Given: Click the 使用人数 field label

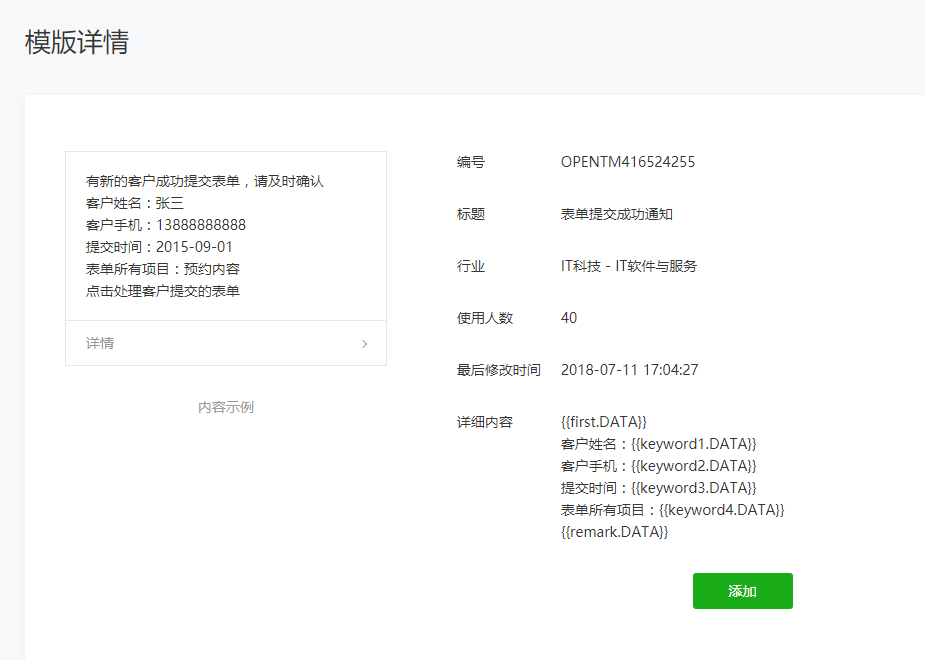Looking at the screenshot, I should click(x=485, y=318).
